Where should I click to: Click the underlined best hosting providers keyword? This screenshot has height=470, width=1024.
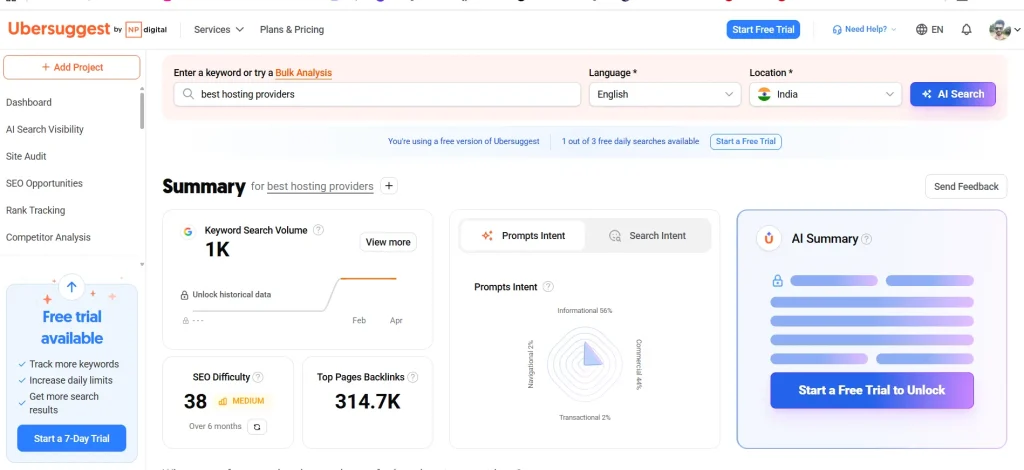(x=320, y=187)
